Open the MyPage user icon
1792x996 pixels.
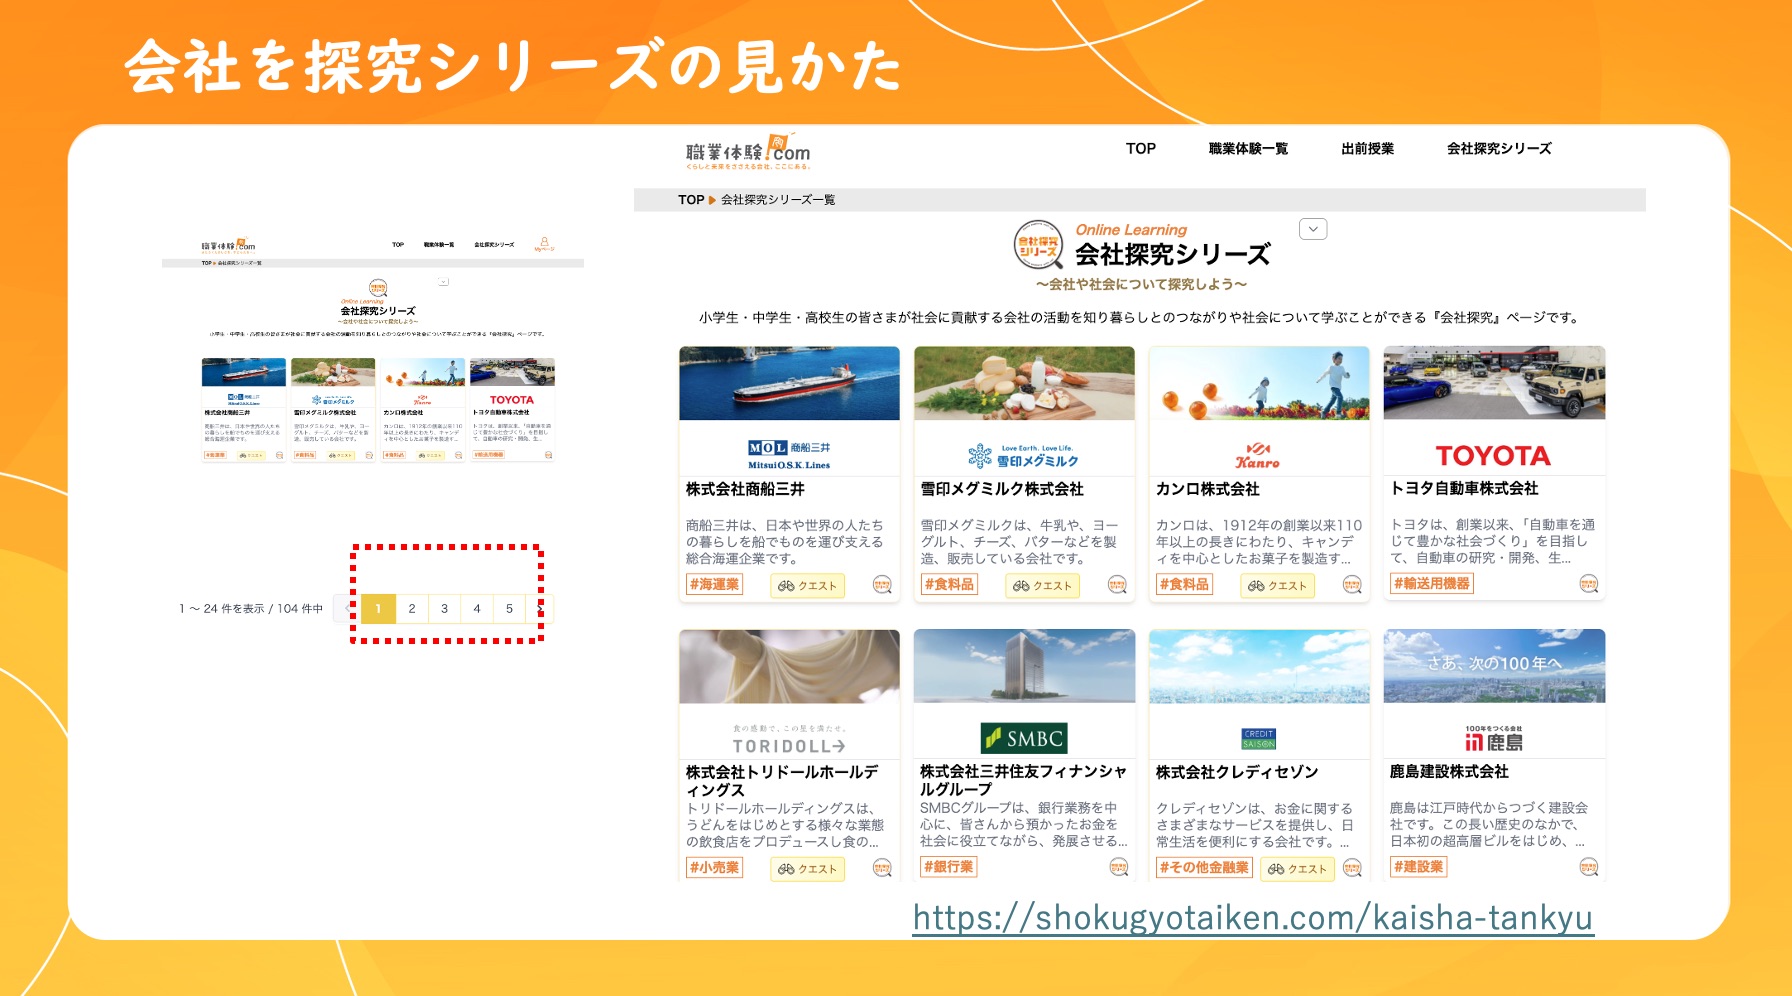544,243
